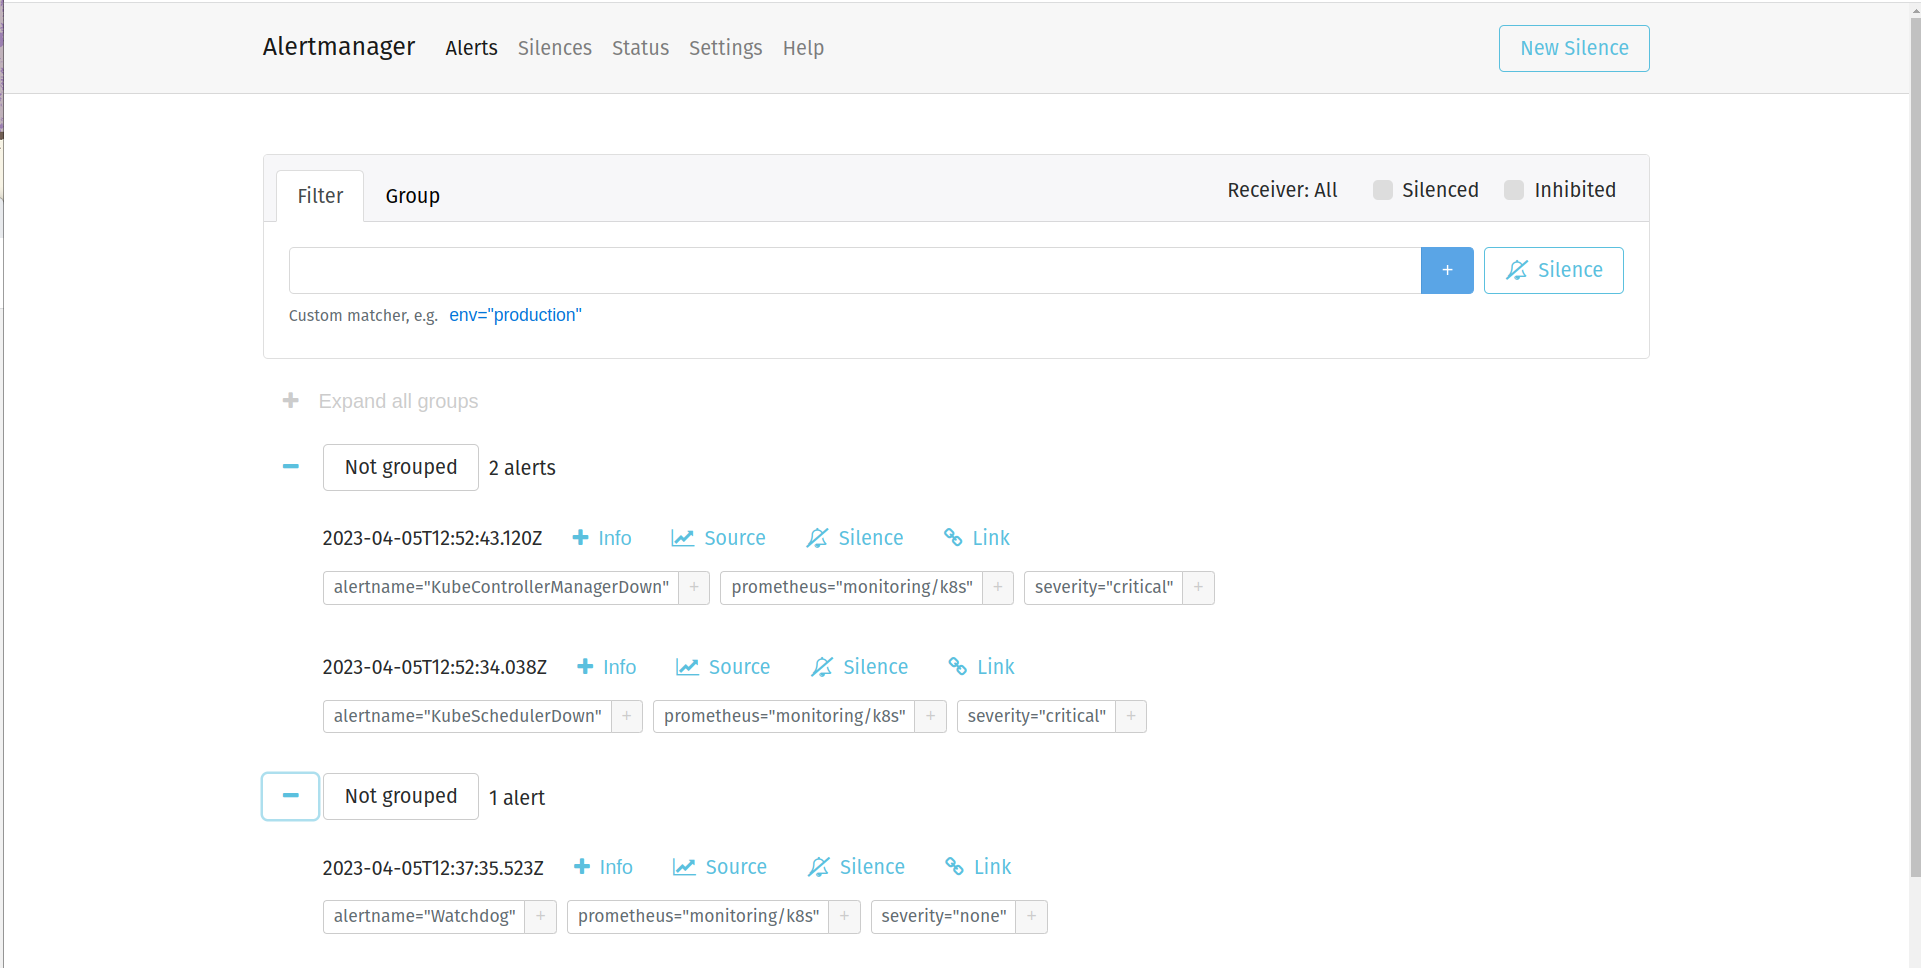
Task: Click Not grouped button of 1 alert group
Action: pos(401,796)
